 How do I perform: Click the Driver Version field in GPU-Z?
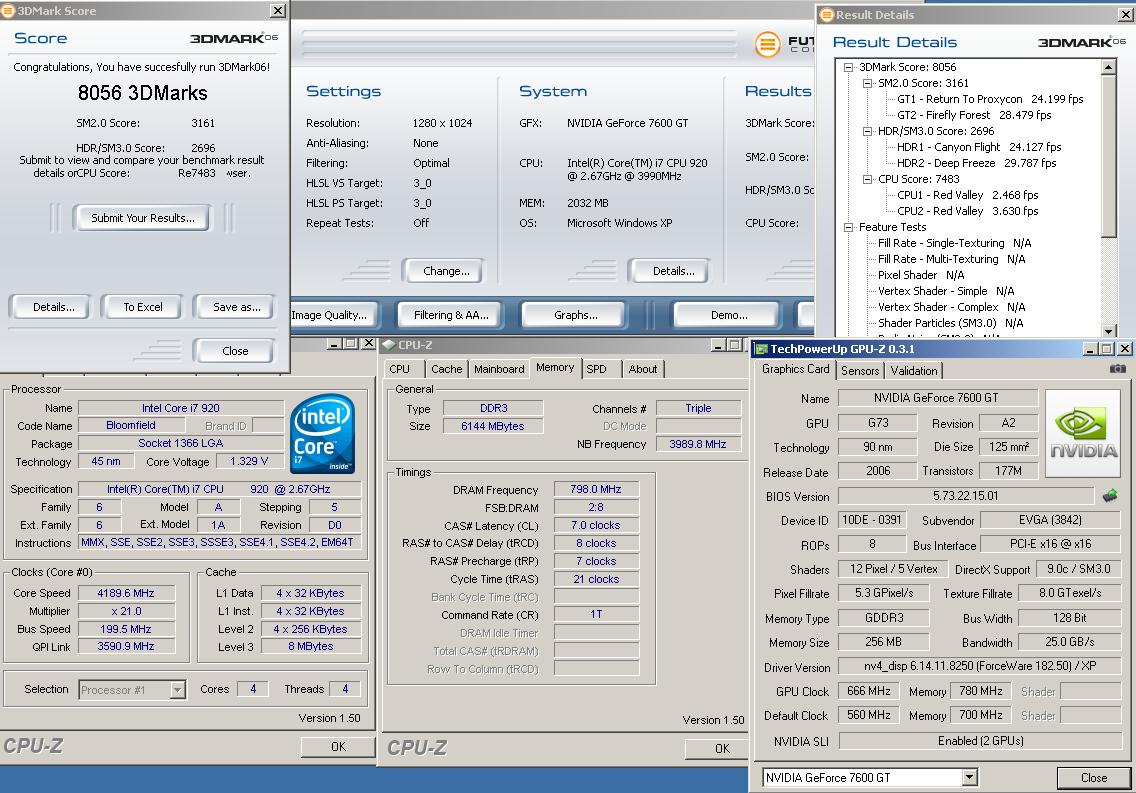coord(980,666)
